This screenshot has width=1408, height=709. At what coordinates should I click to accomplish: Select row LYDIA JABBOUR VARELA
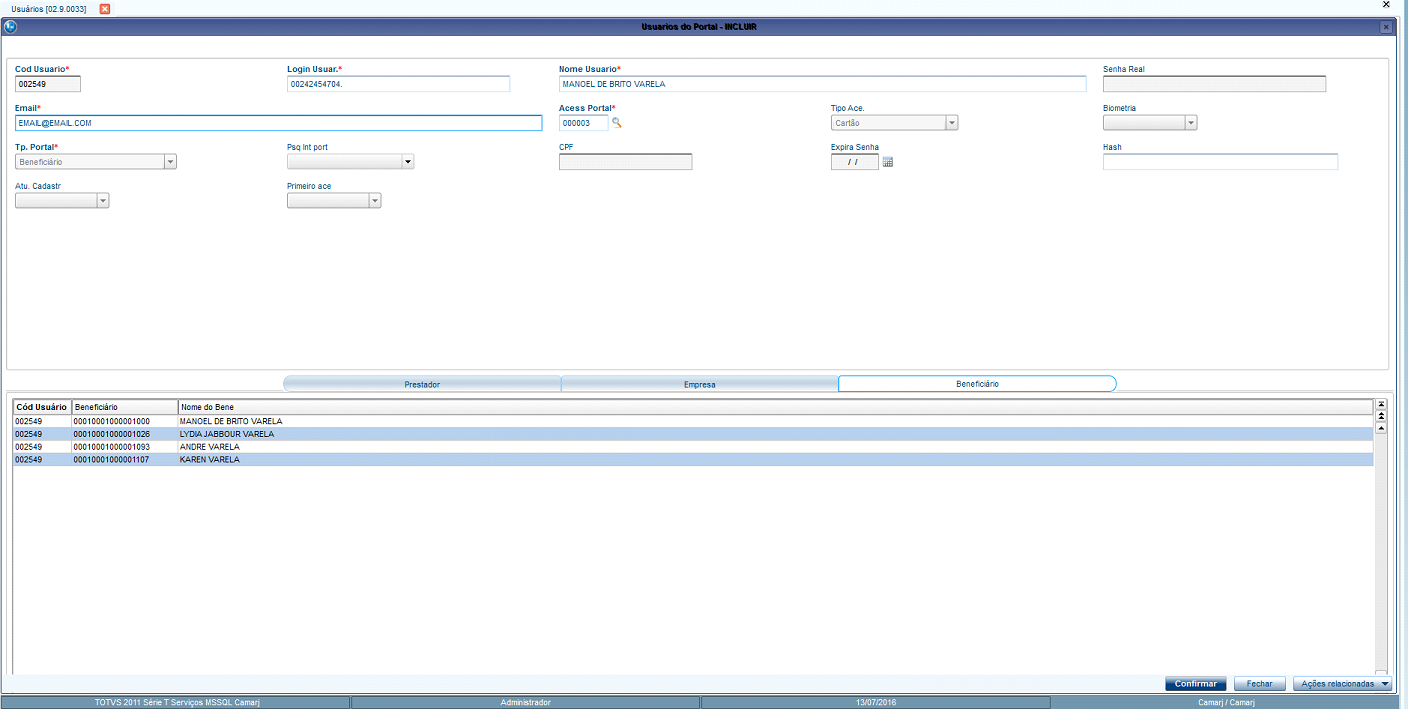[693, 434]
